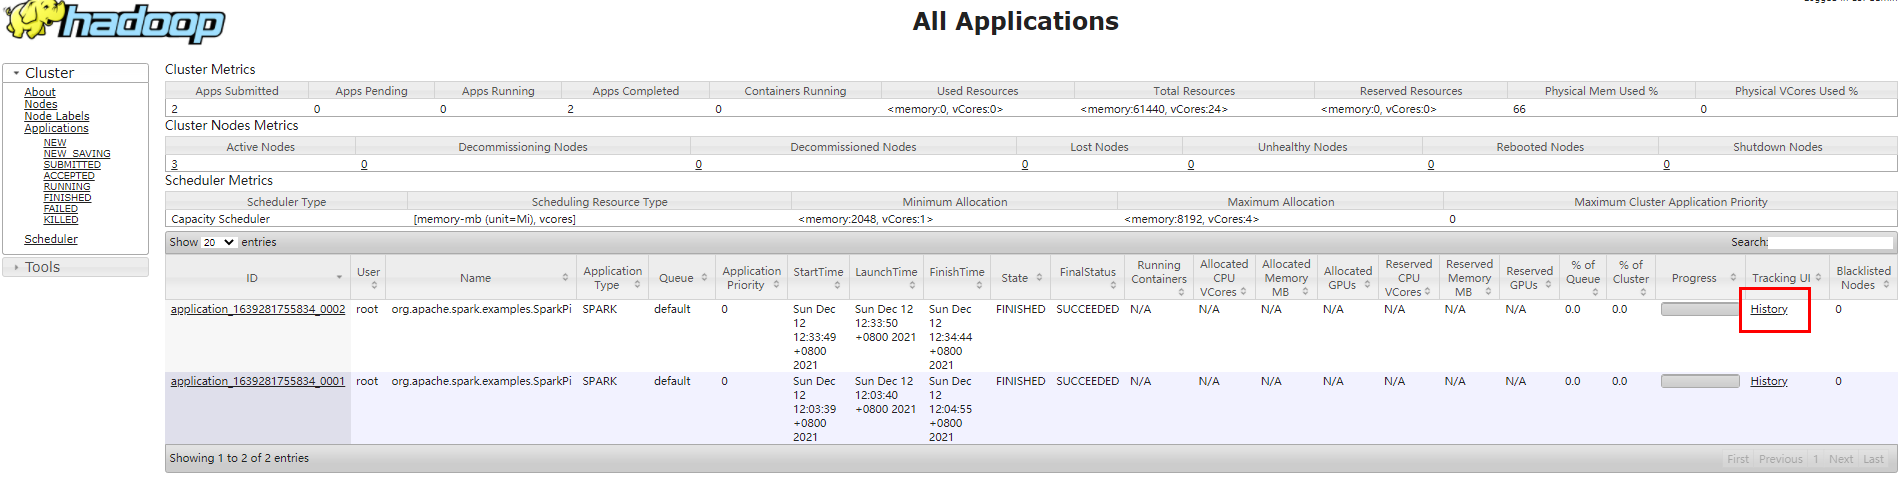Go to Previous page of table

[1781, 459]
